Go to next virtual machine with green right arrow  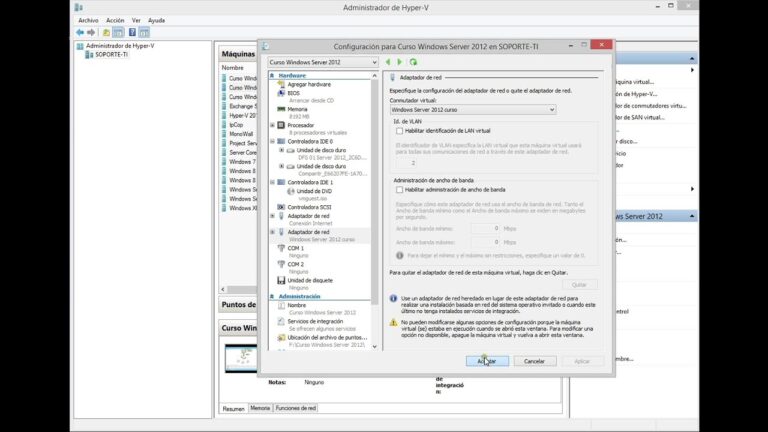pos(400,62)
